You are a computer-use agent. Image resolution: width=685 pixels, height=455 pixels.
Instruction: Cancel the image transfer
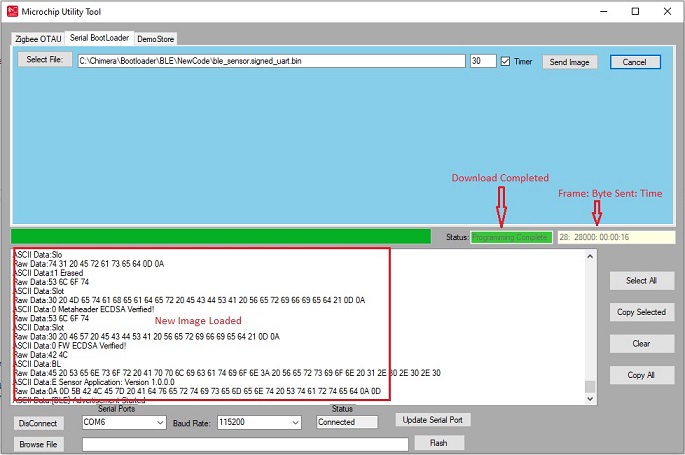[635, 62]
